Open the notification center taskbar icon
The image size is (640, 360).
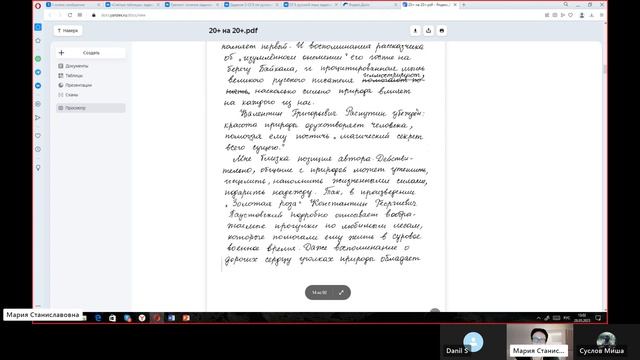[x=598, y=318]
